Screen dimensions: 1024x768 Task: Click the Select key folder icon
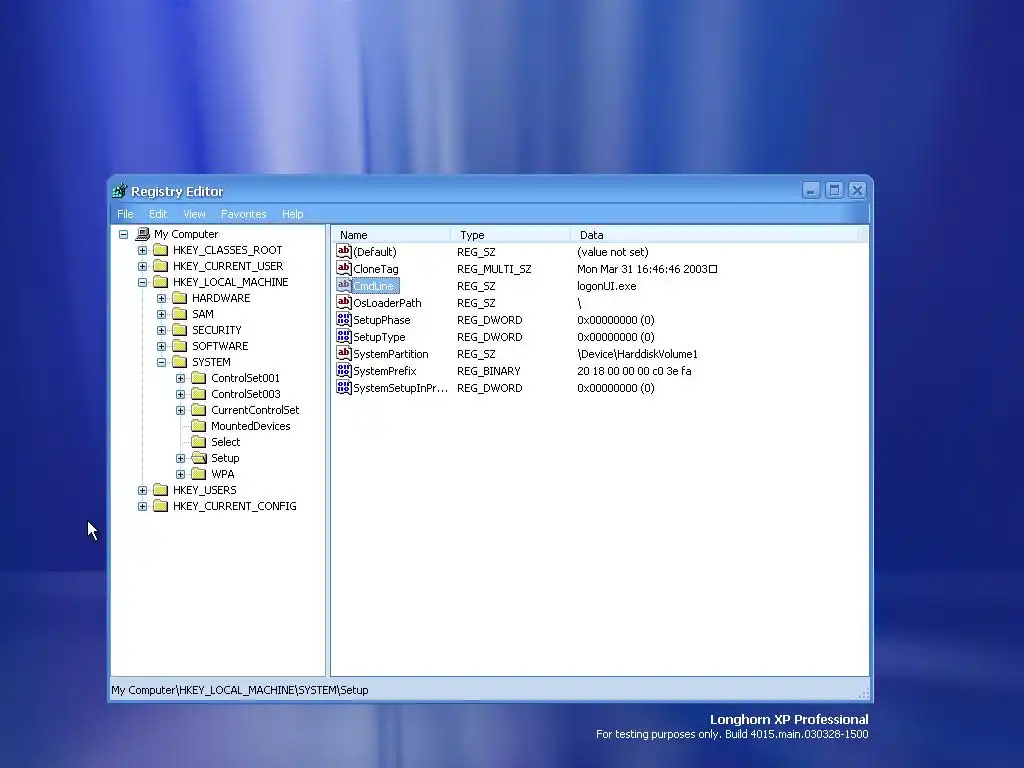pyautogui.click(x=199, y=442)
